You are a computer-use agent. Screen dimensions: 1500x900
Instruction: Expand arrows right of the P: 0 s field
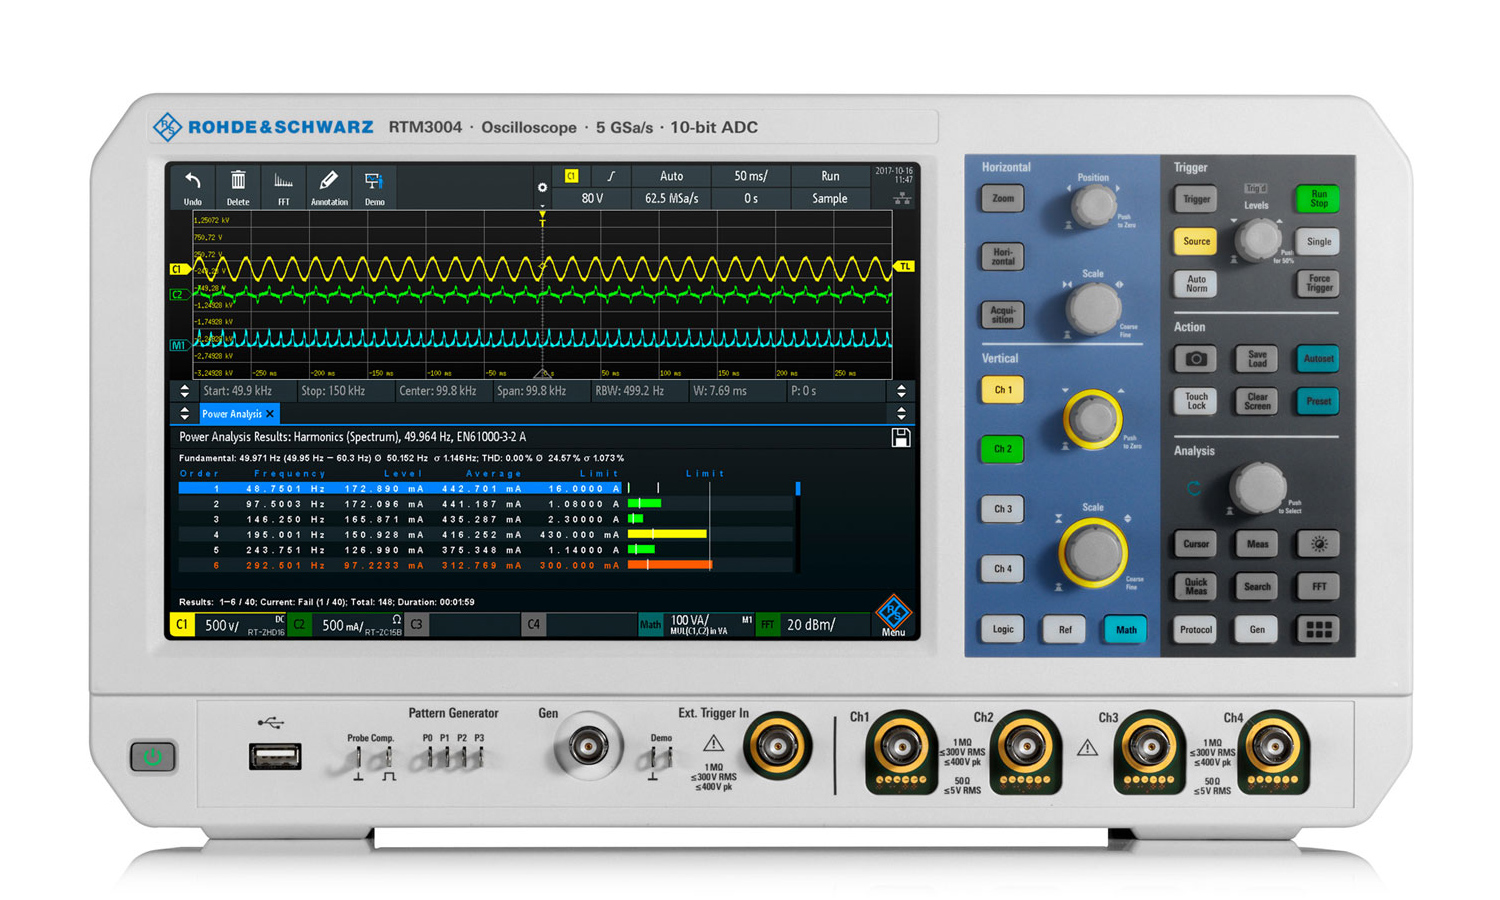tap(901, 391)
